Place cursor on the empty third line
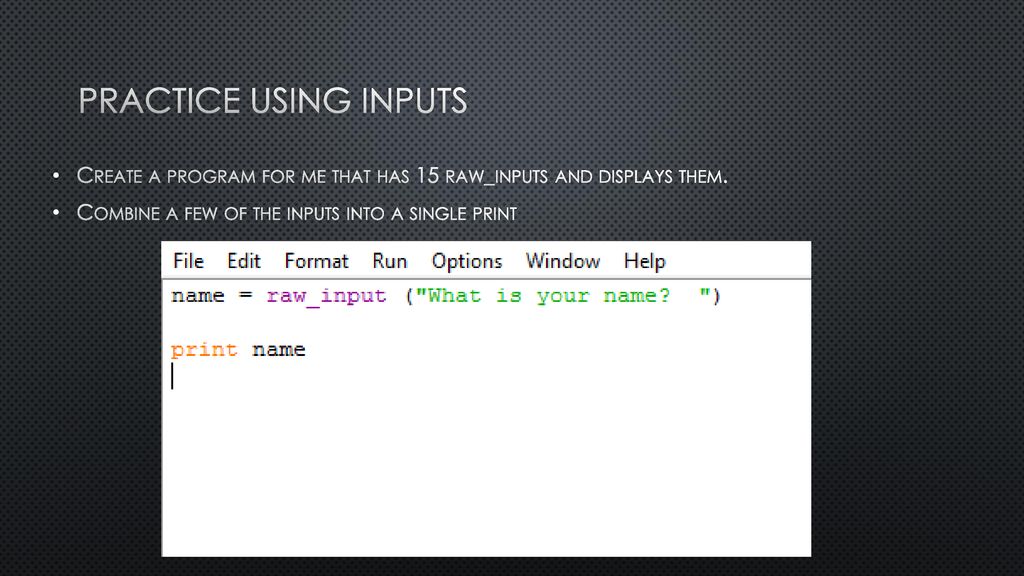This screenshot has width=1024, height=576. 172,376
